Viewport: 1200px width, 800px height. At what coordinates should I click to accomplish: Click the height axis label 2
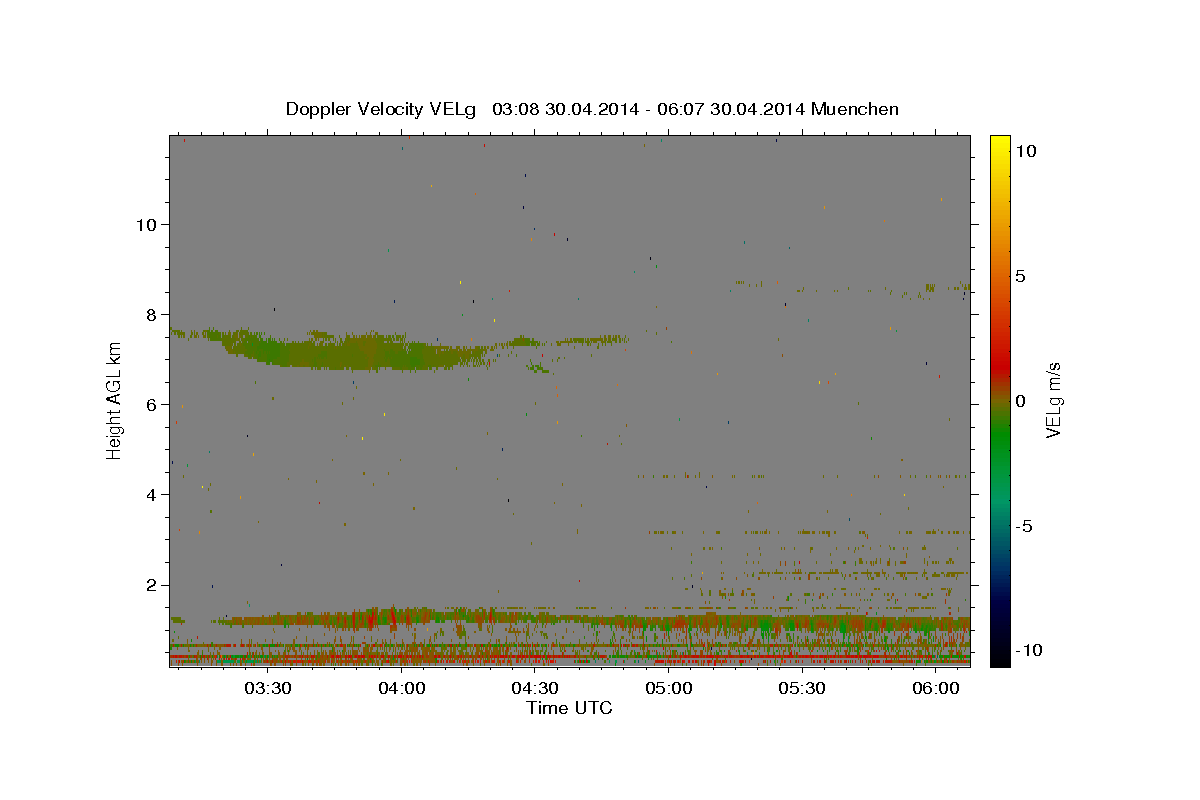point(152,584)
